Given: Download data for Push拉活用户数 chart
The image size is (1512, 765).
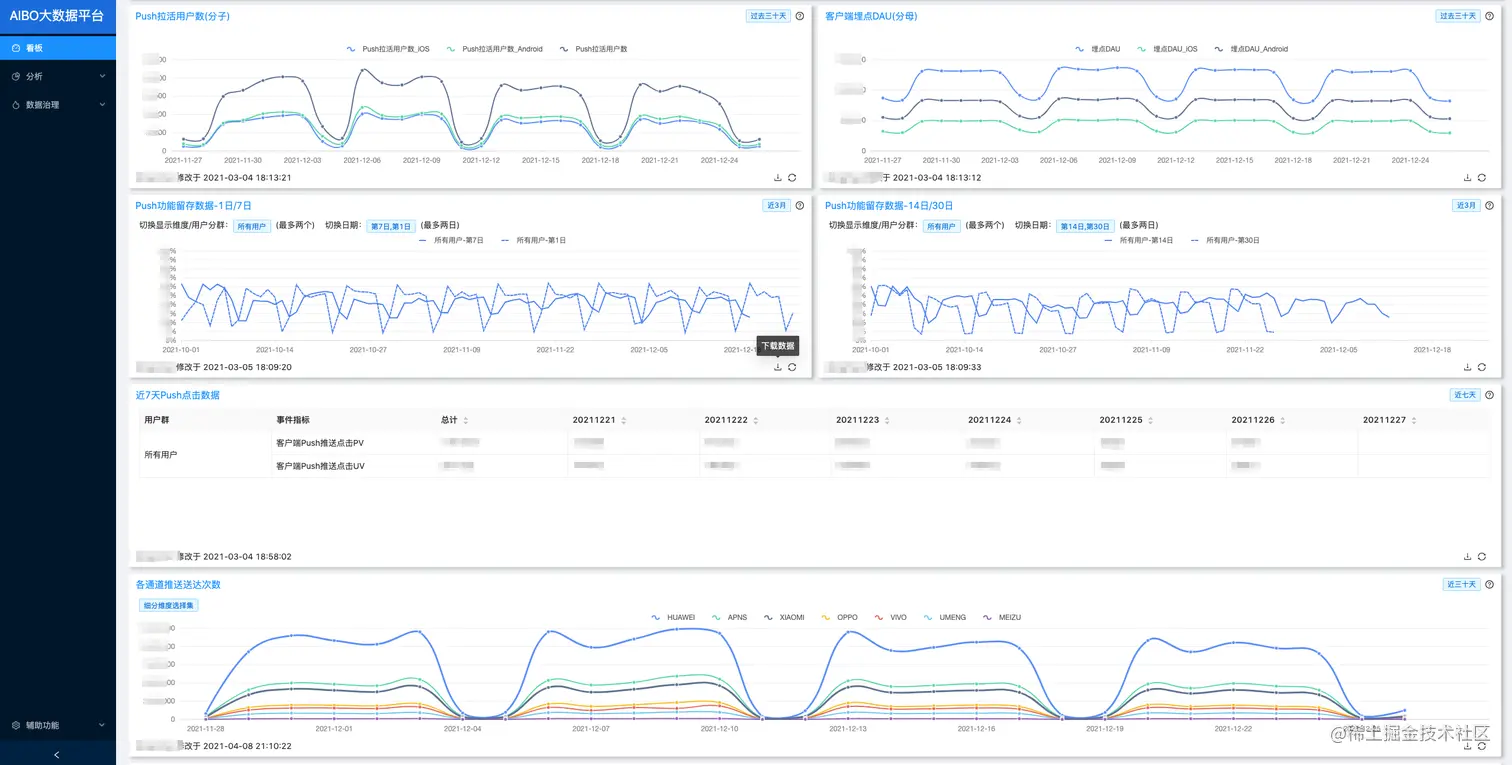Looking at the screenshot, I should [778, 177].
